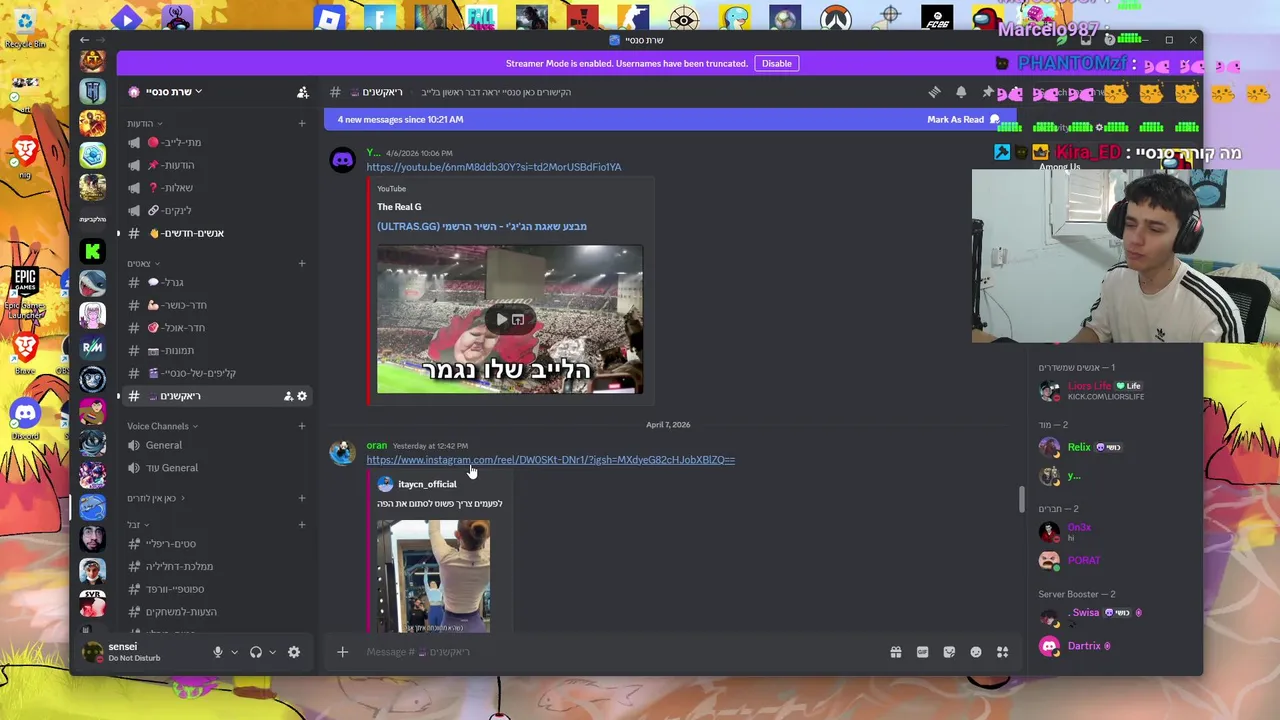
Task: Open the youtu.be link in chat
Action: (x=493, y=167)
